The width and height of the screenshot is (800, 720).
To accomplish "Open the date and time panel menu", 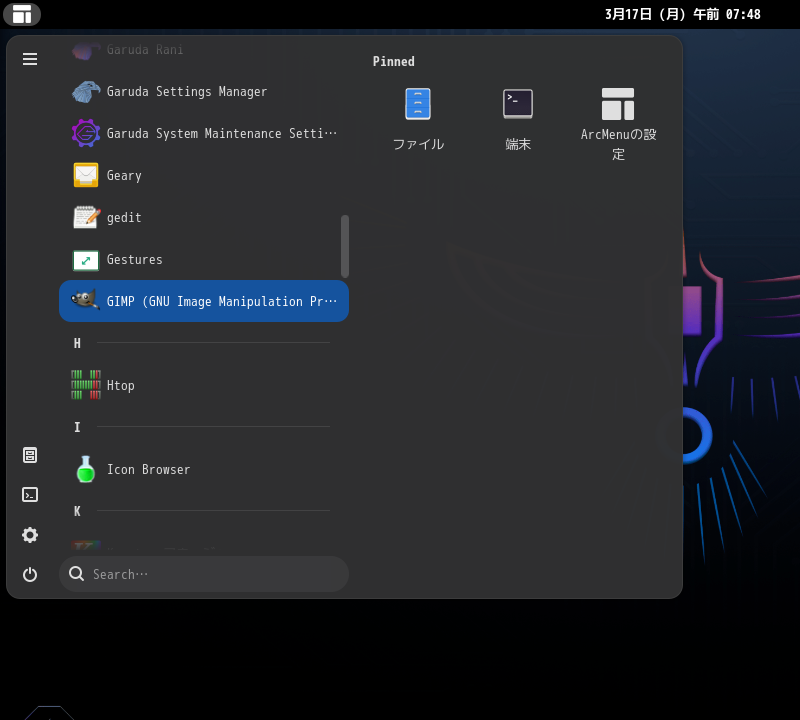I will click(x=682, y=14).
